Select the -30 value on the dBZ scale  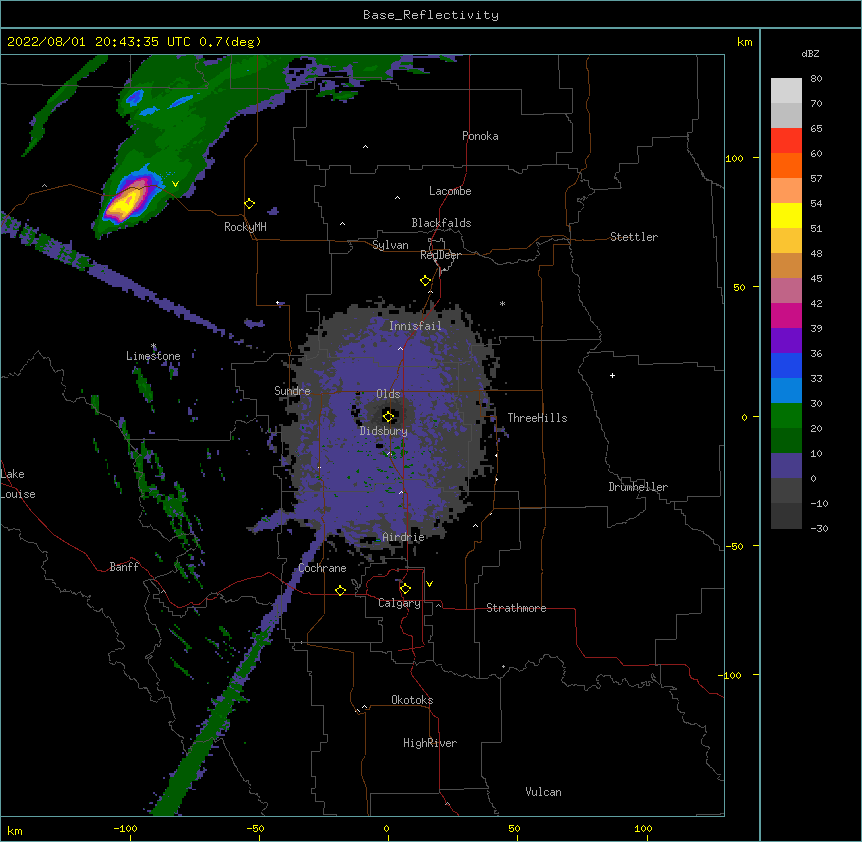819,528
